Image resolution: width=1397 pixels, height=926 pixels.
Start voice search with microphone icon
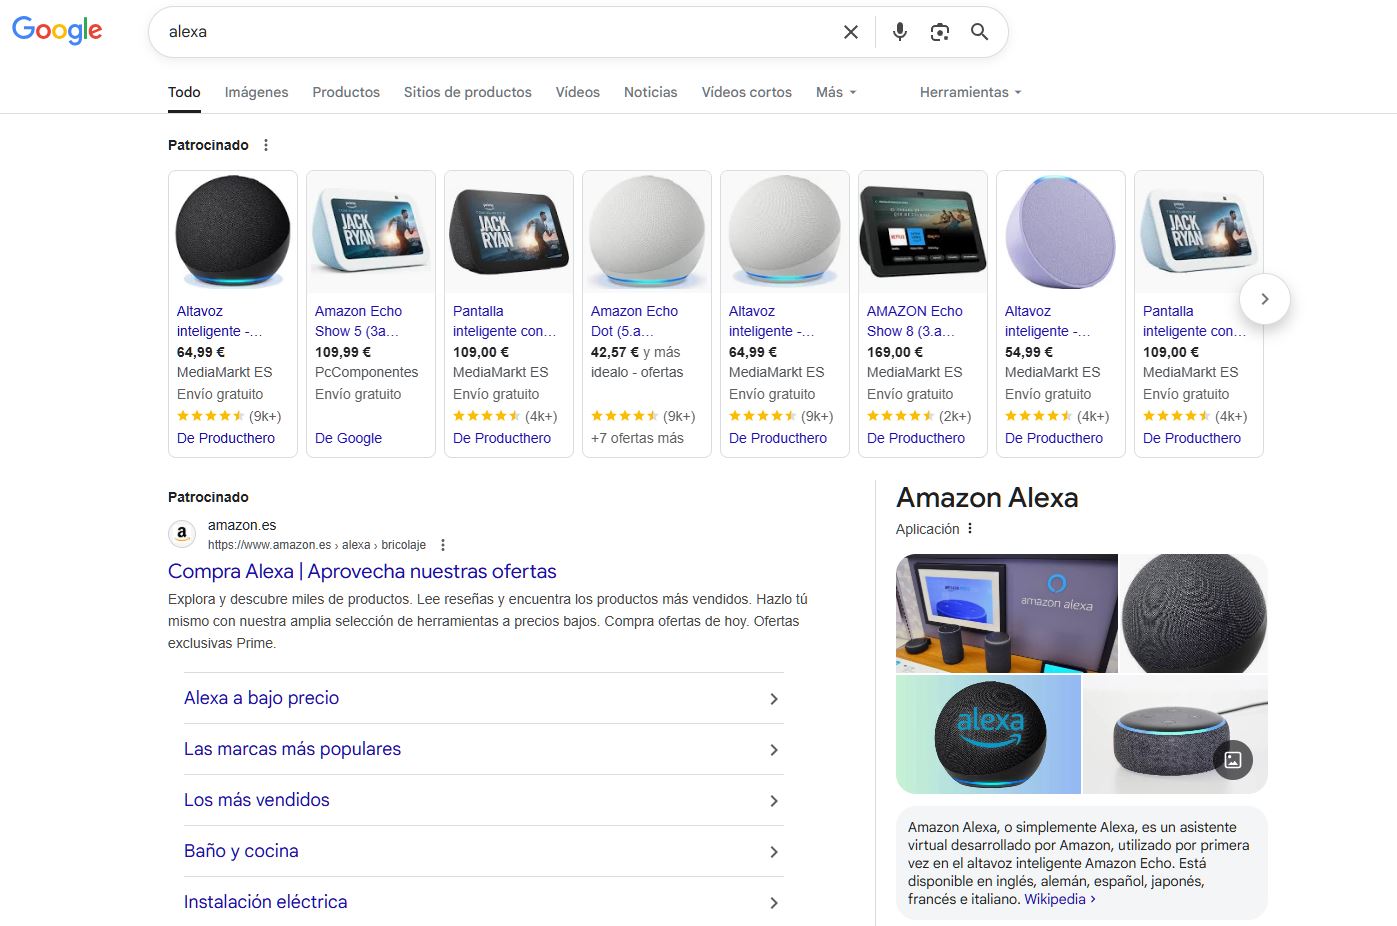tap(900, 32)
